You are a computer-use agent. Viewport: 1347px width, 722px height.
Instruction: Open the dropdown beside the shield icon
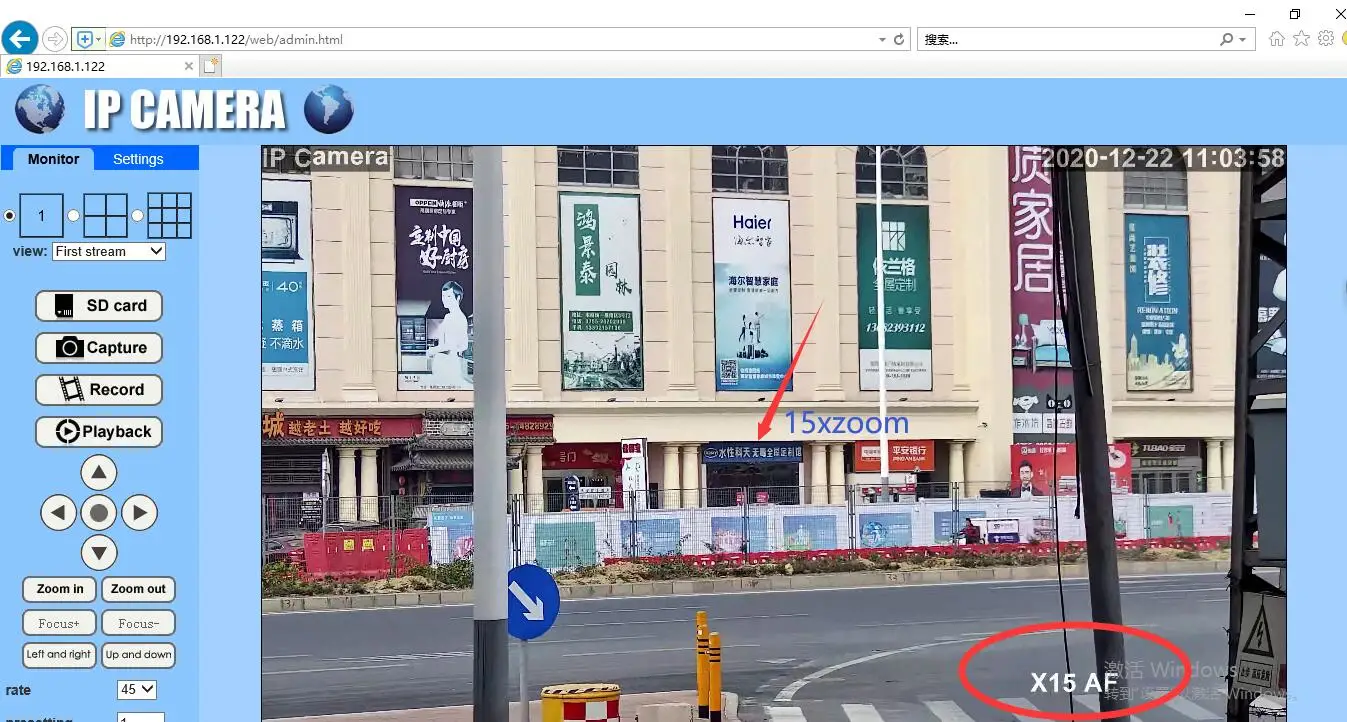pos(98,39)
